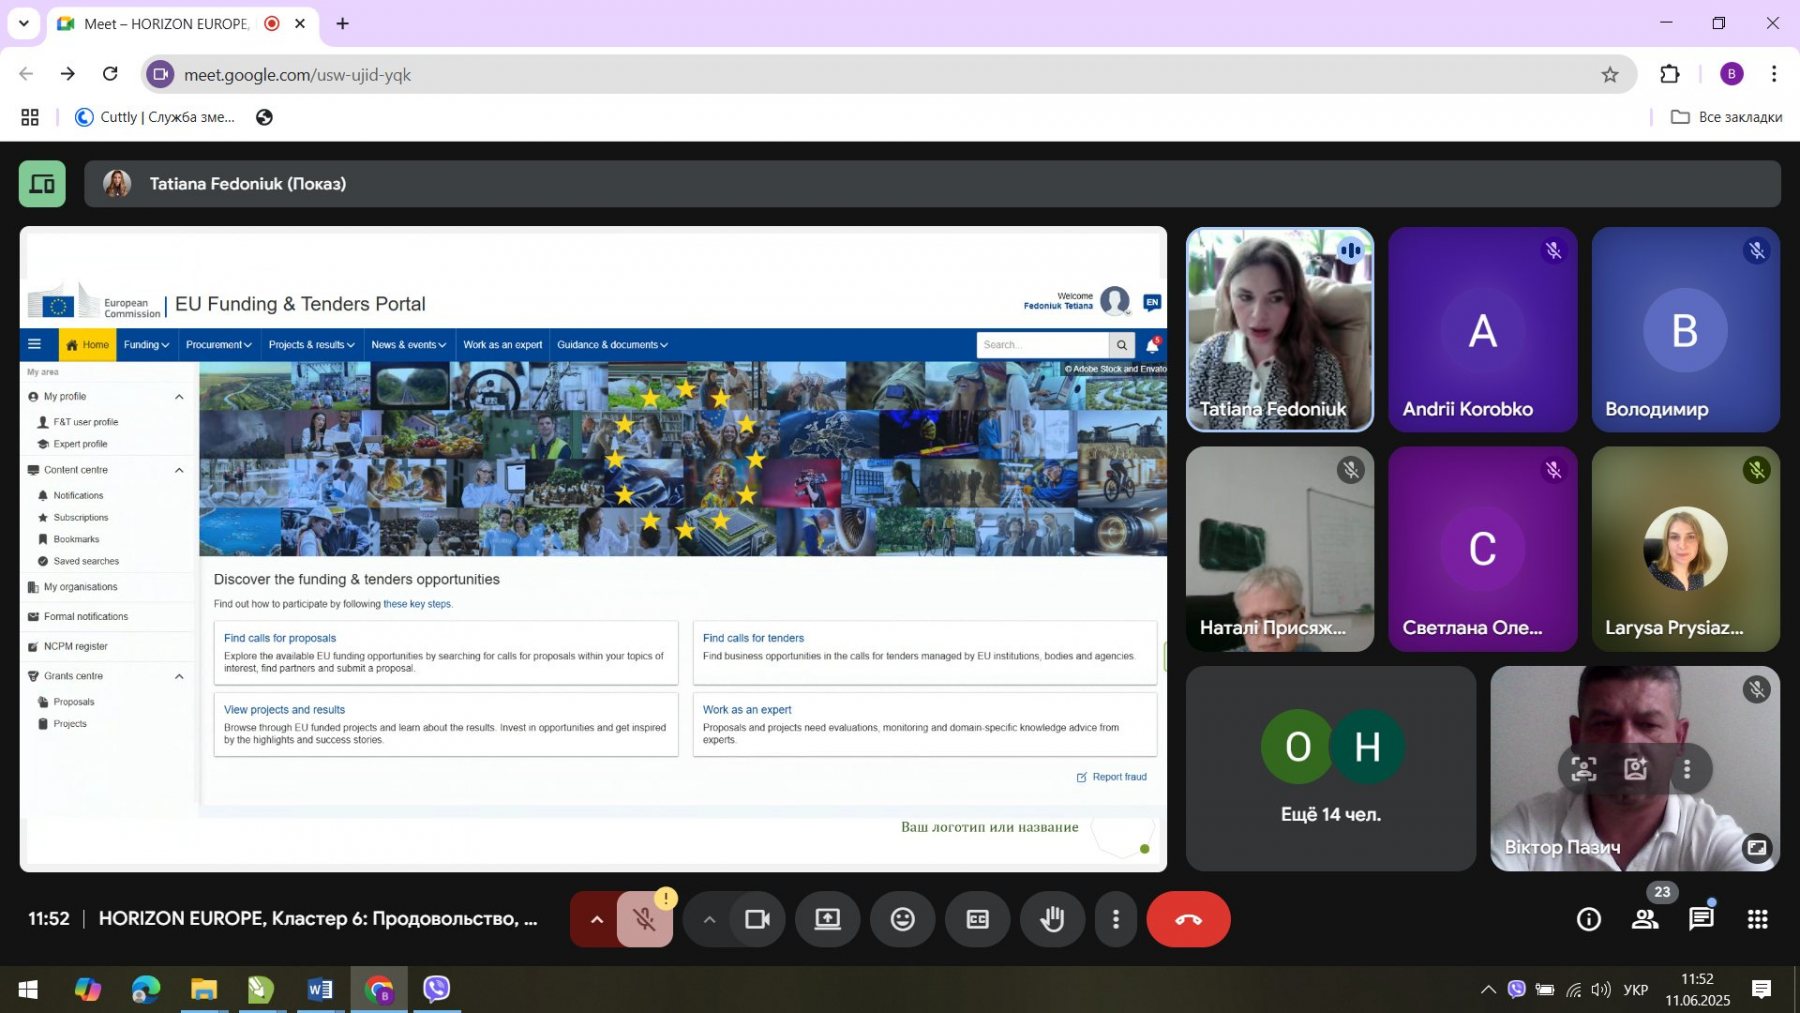
Task: Open Projects & results menu
Action: click(311, 345)
